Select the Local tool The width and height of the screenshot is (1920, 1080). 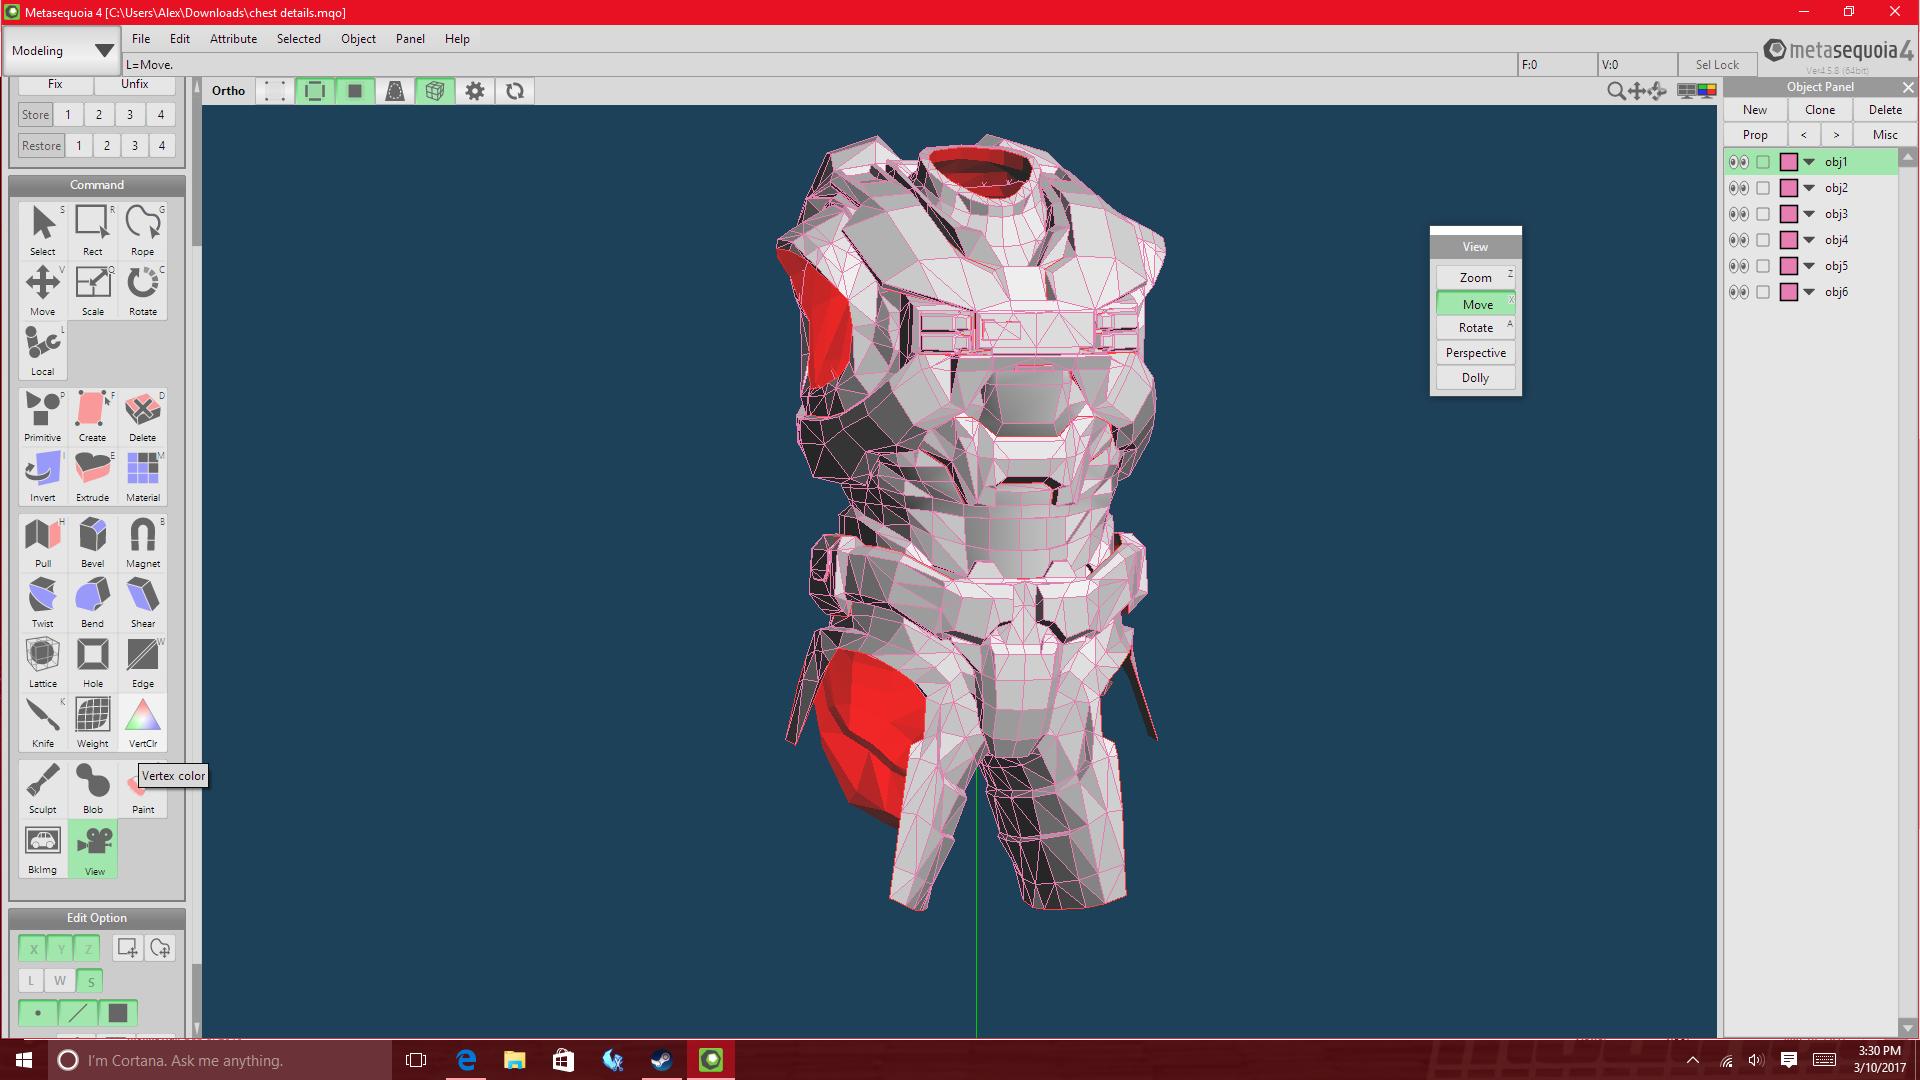[x=43, y=350]
